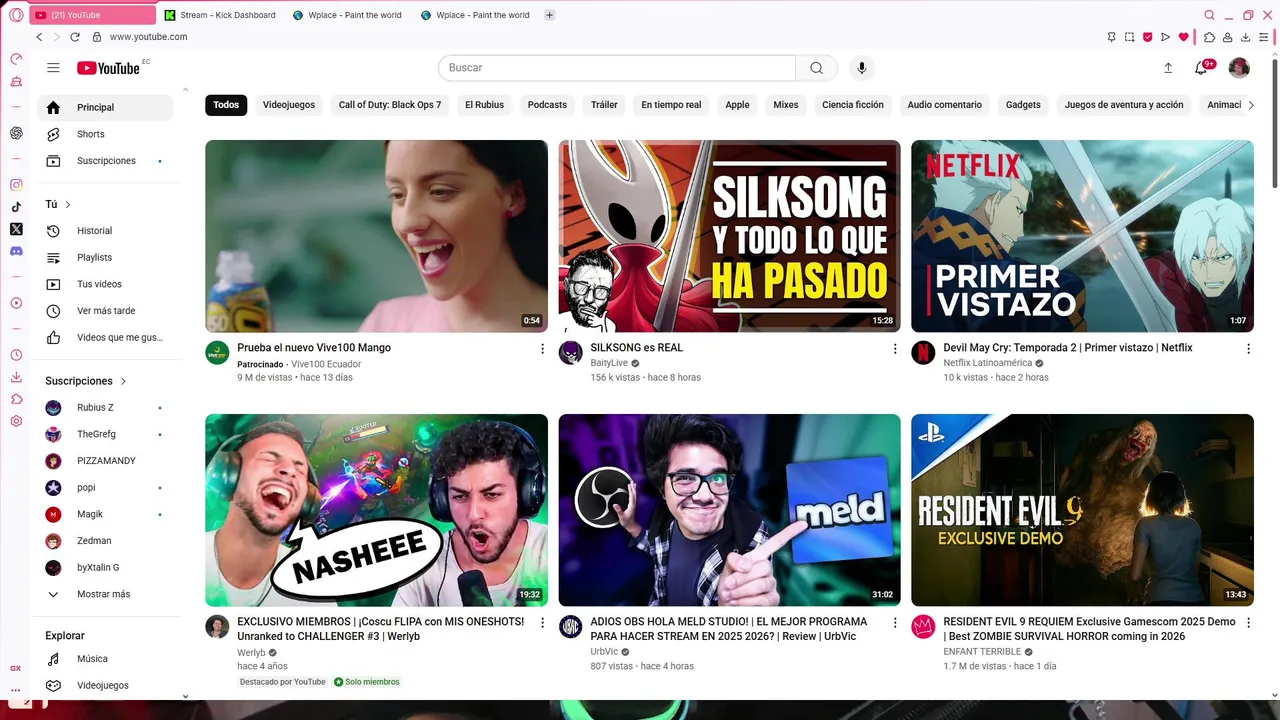Open GX Control speedometer in sidebar
The width and height of the screenshot is (1280, 720).
(16, 59)
